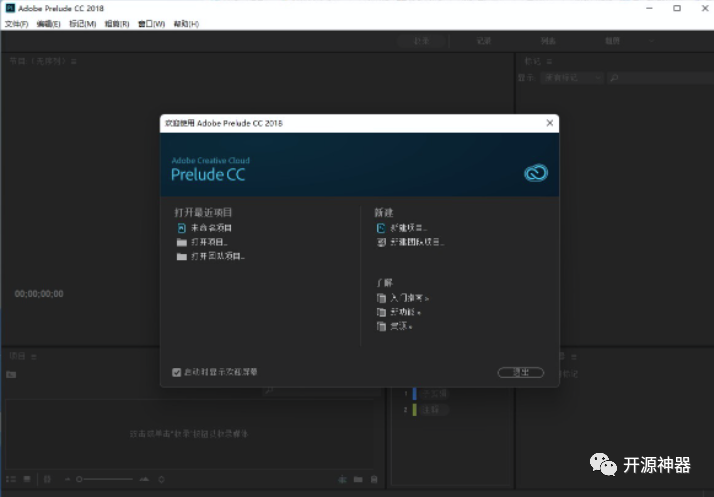Open the 入门指南 getting-started link
Screen dimensions: 714x497
point(409,298)
